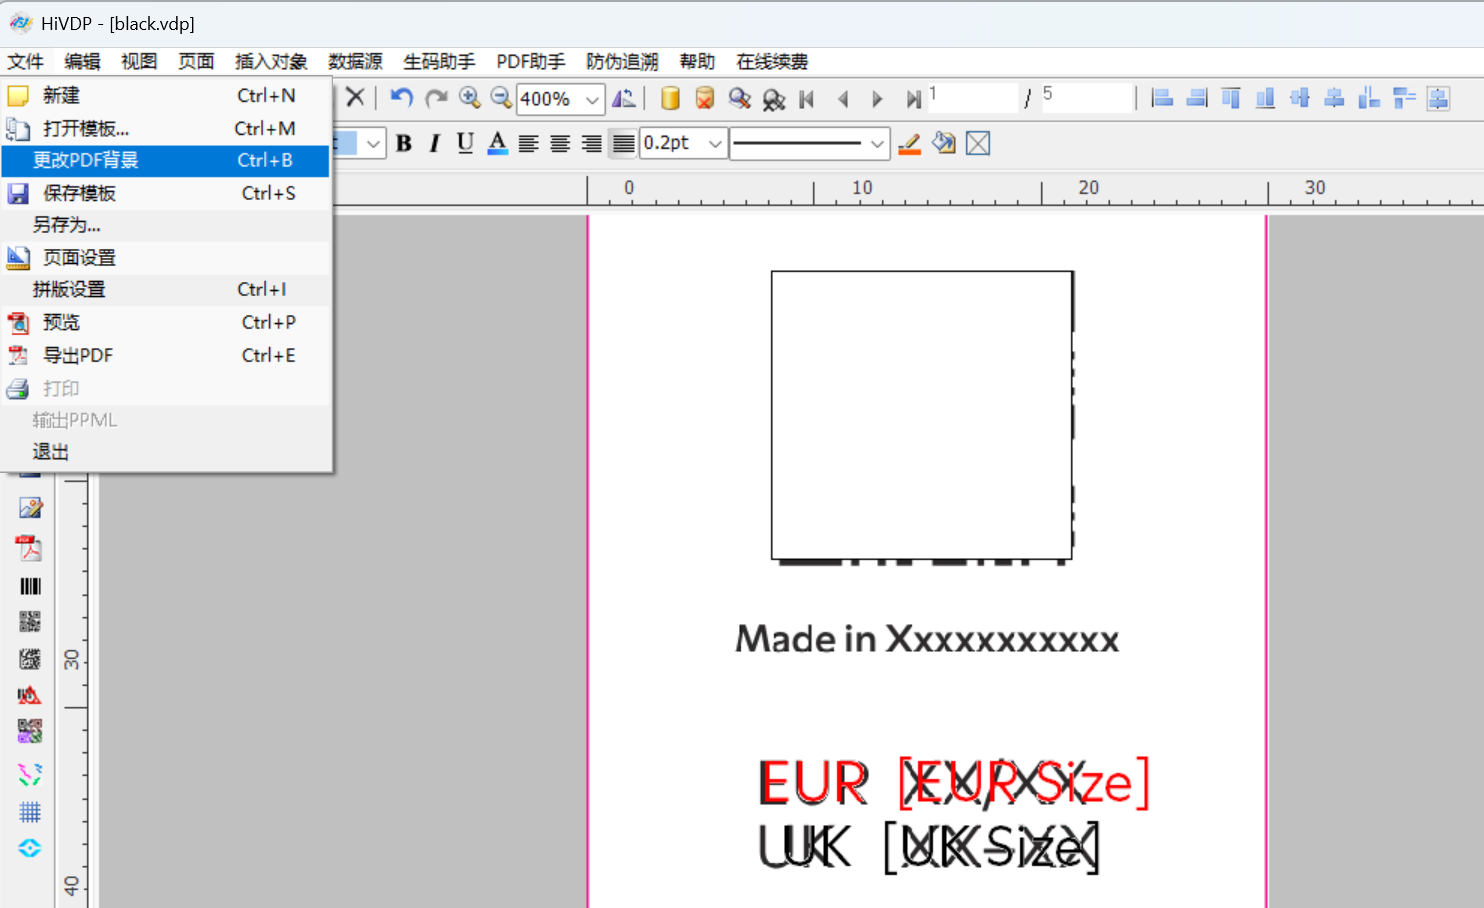Click the colorful QR code tool
Image resolution: width=1484 pixels, height=908 pixels.
tap(30, 732)
